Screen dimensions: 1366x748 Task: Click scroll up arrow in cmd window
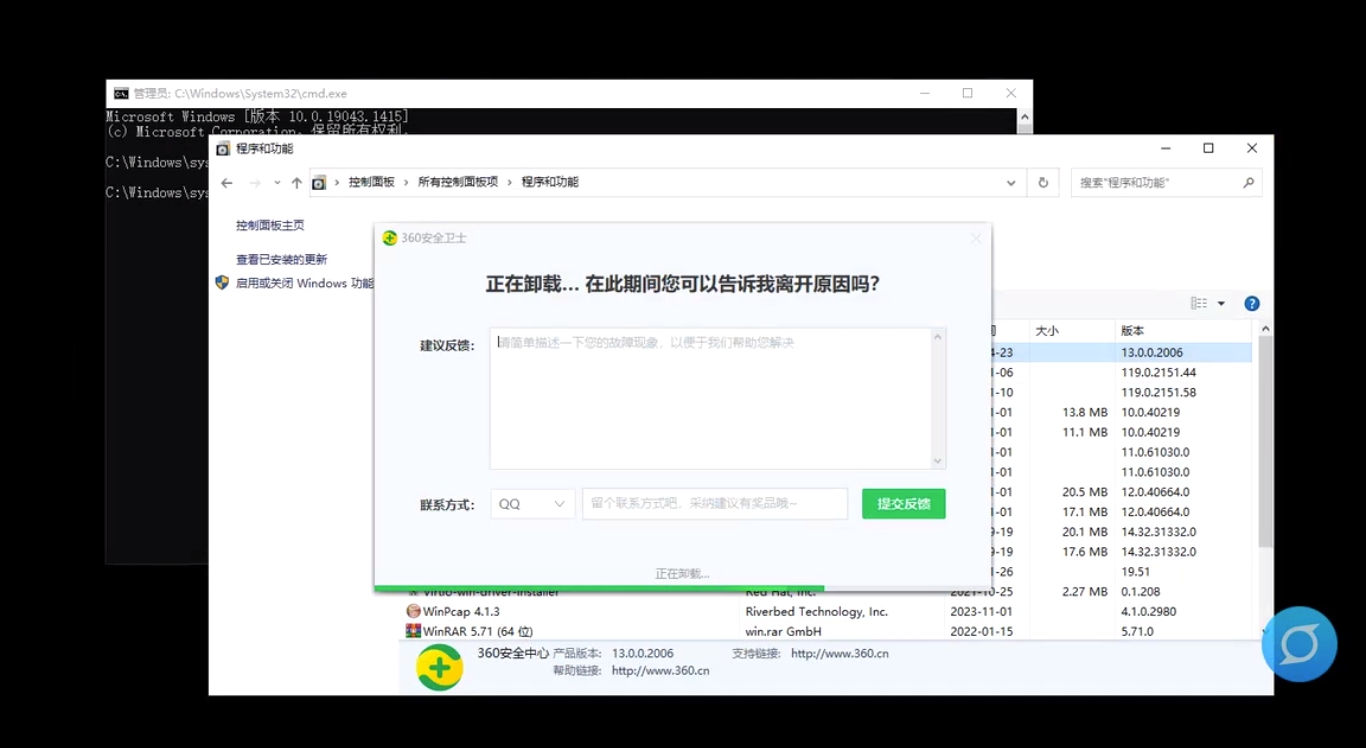click(x=1025, y=117)
